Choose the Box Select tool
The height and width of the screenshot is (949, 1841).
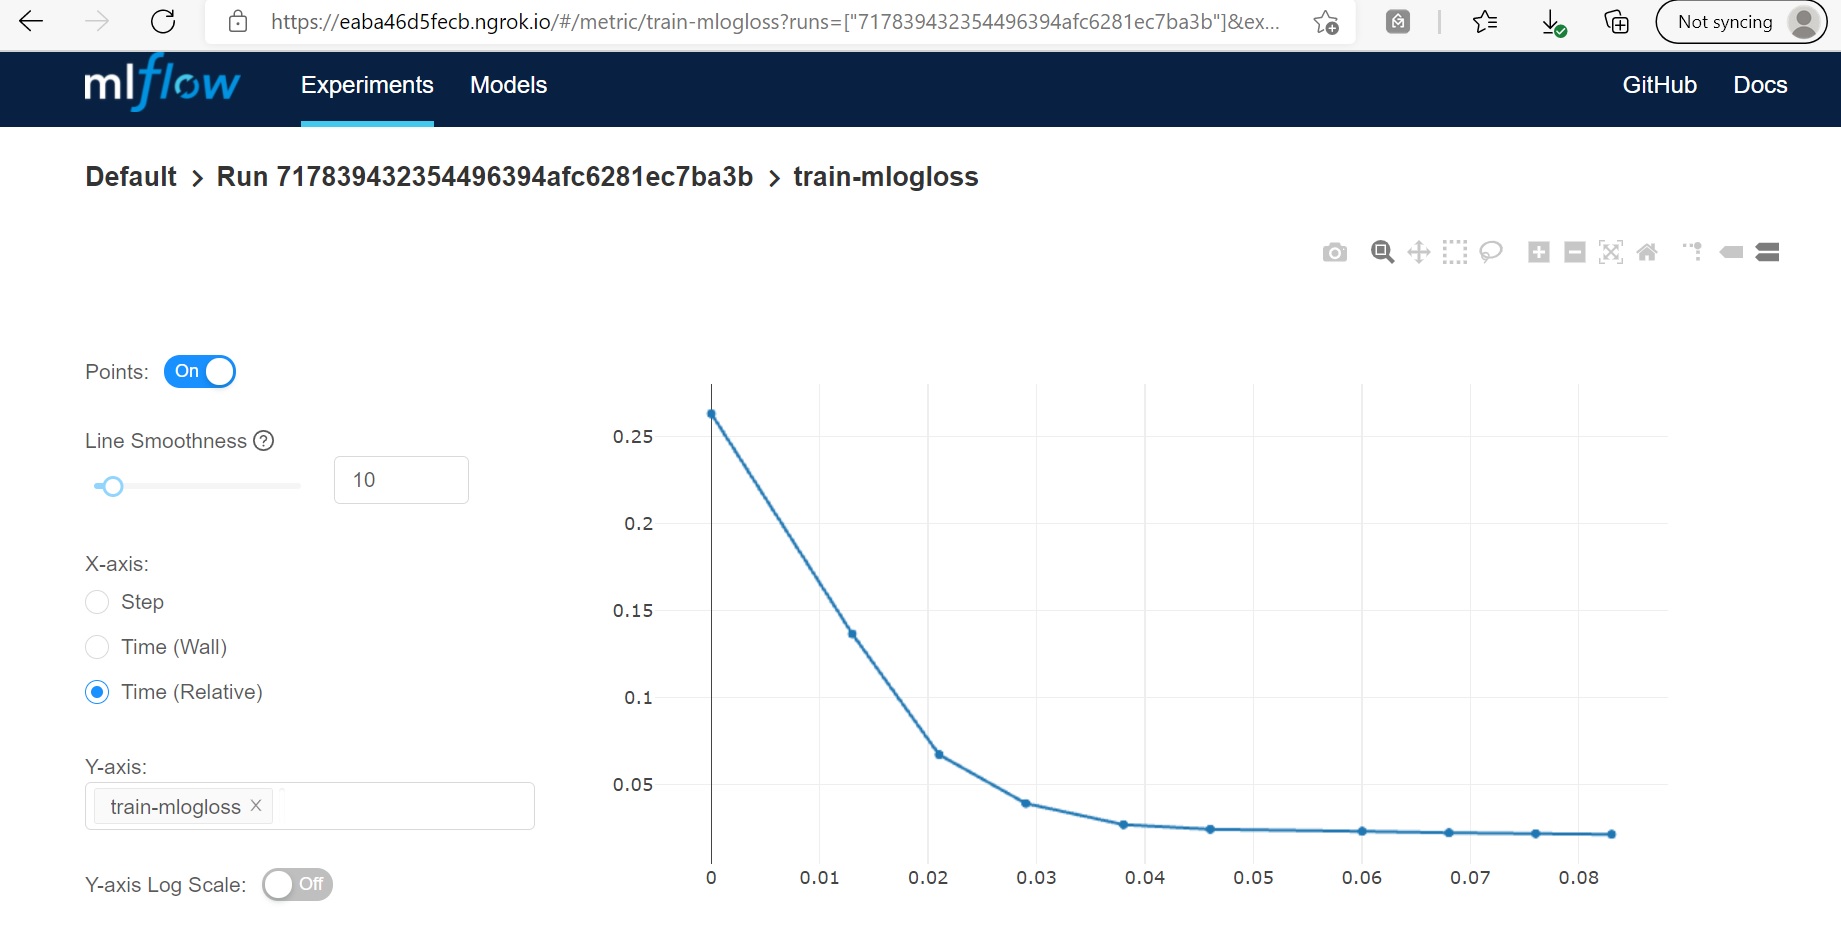[x=1455, y=252]
